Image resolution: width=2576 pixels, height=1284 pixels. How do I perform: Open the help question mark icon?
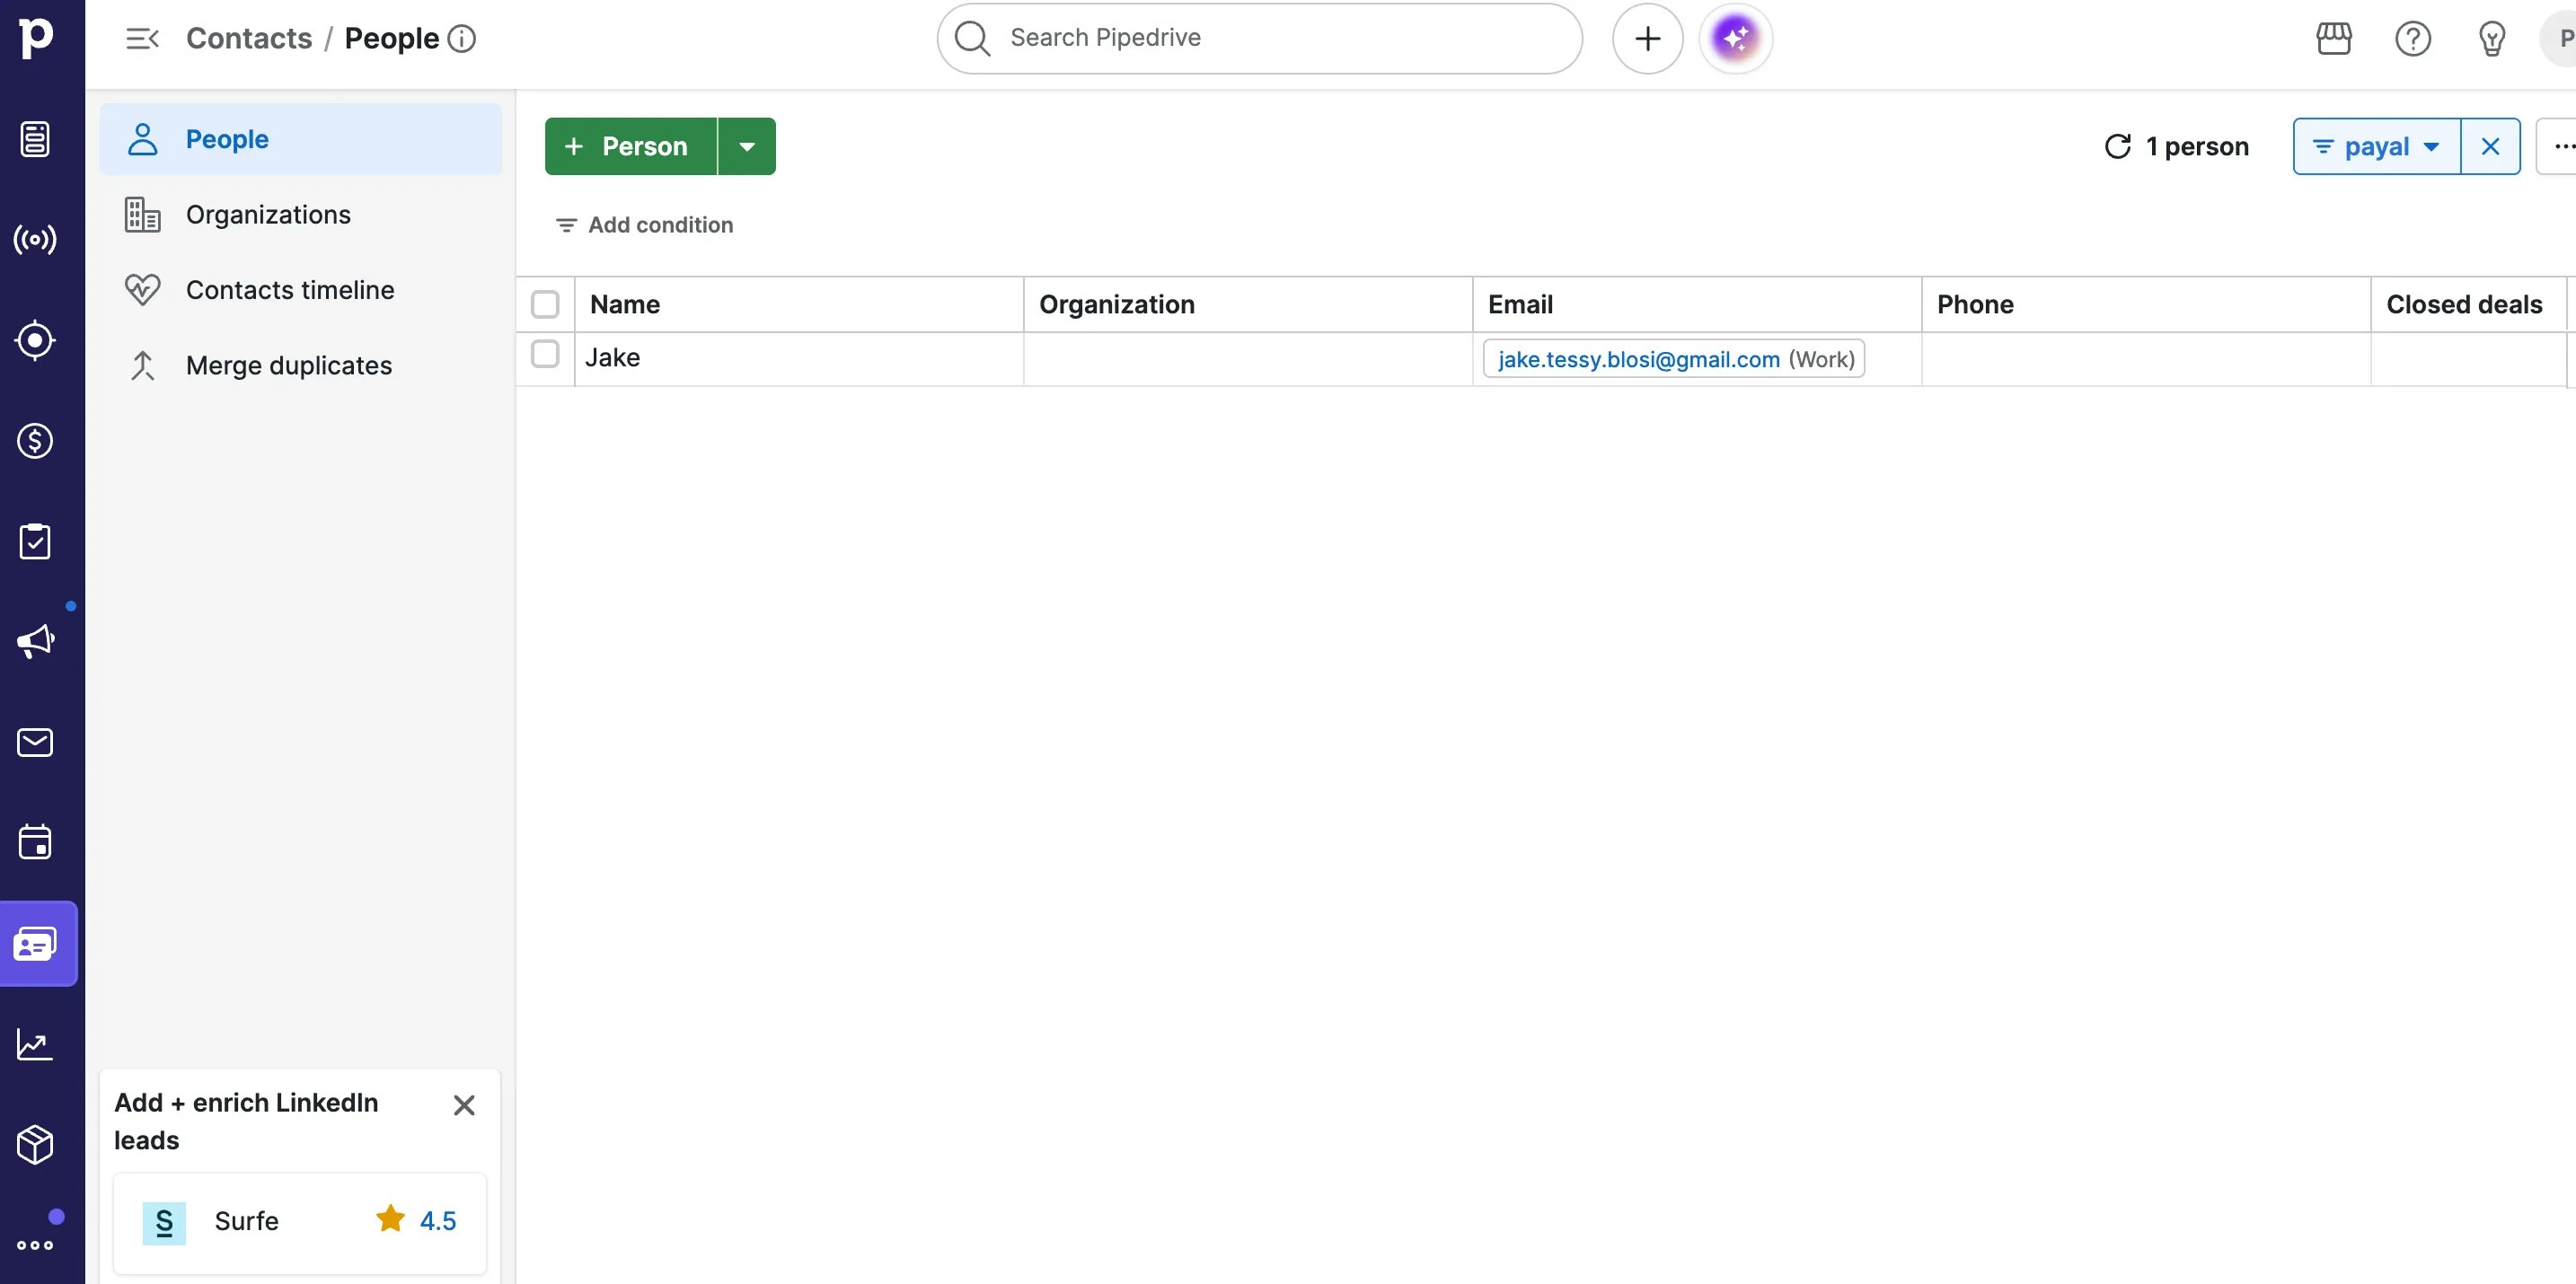(x=2412, y=38)
